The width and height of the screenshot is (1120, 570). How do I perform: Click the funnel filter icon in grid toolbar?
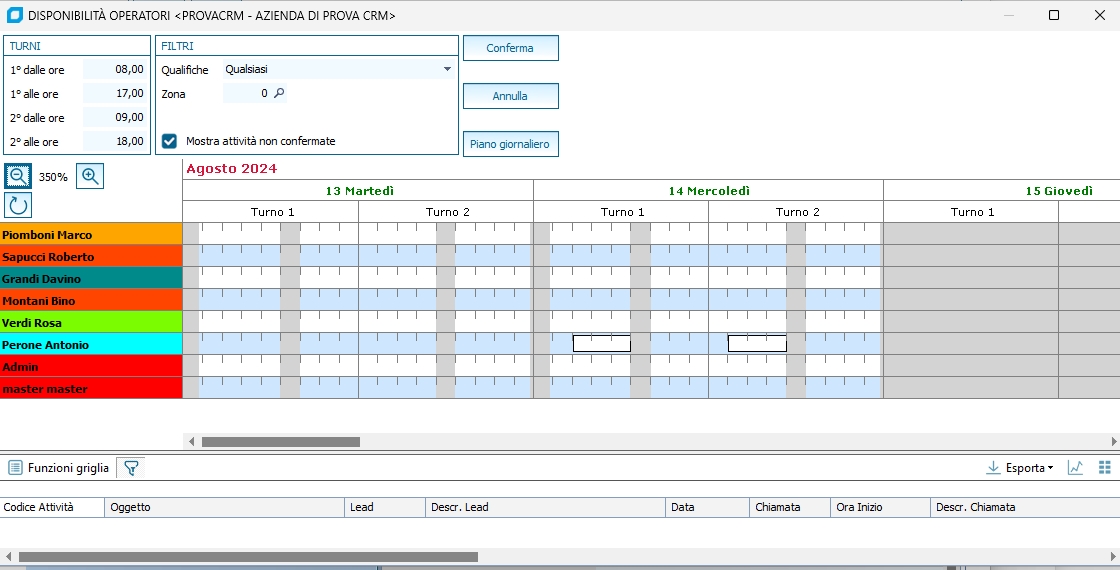pyautogui.click(x=131, y=467)
